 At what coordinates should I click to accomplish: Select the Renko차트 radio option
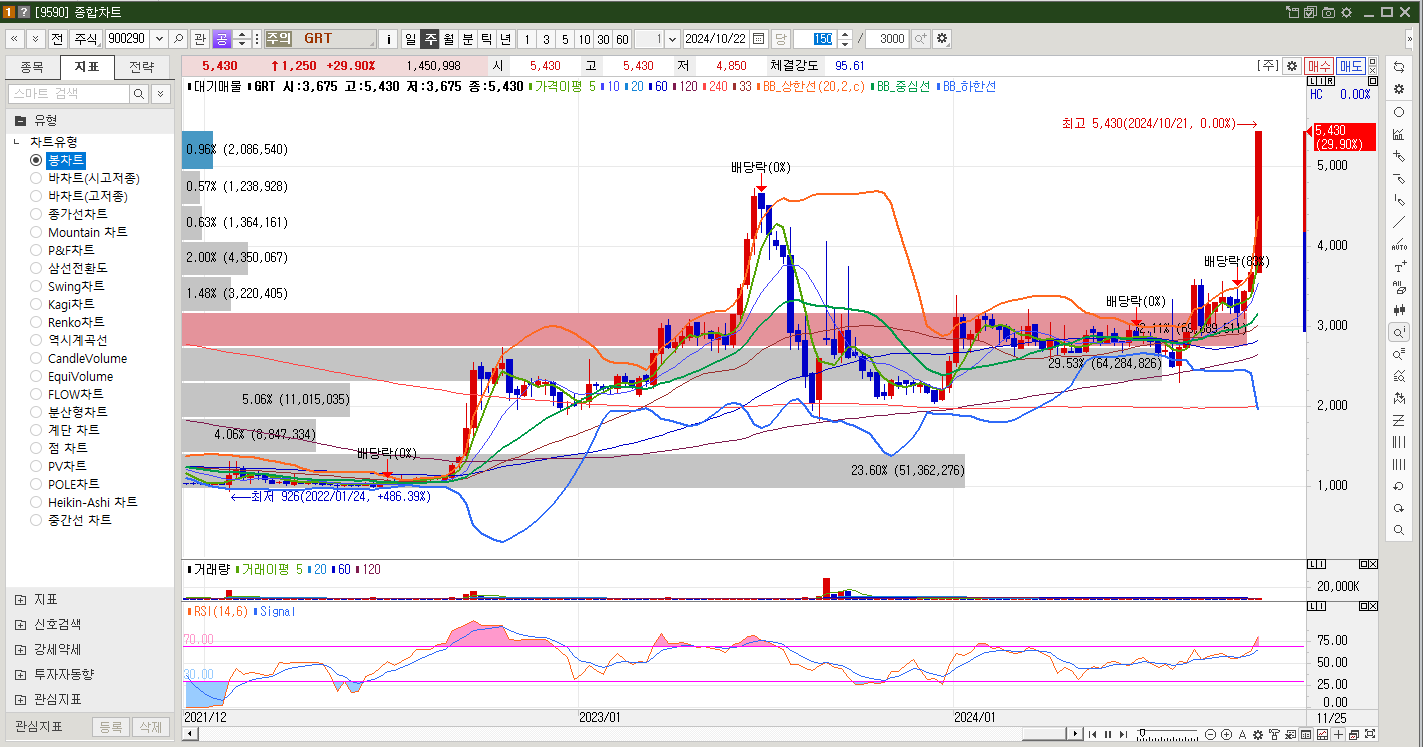[36, 322]
